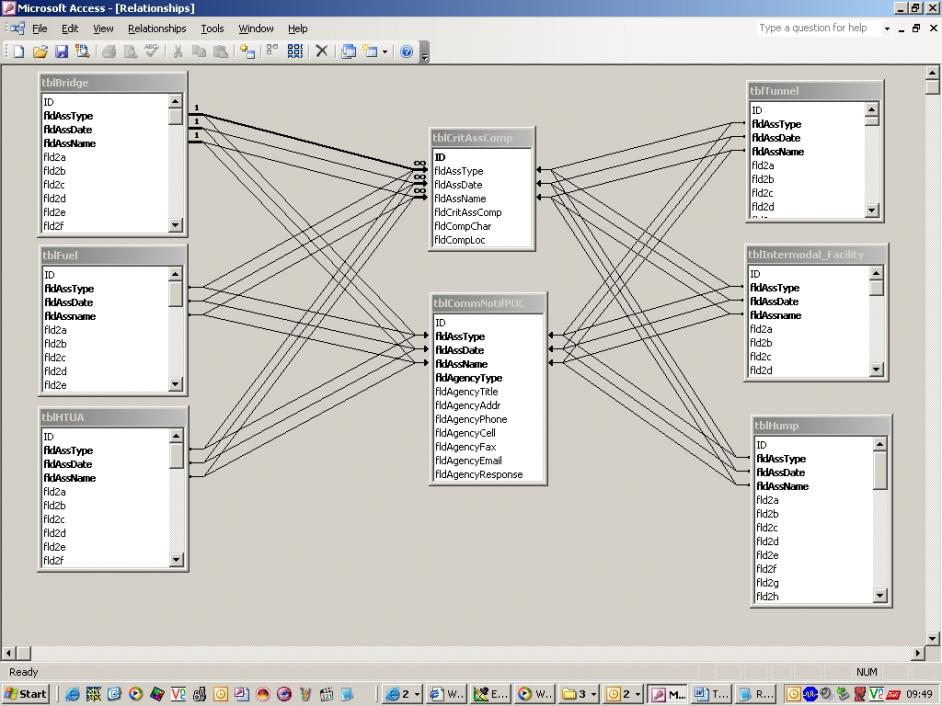Click the tblHTUA list scroll-down arrow
Viewport: 942px width, 706px height.
pos(175,560)
